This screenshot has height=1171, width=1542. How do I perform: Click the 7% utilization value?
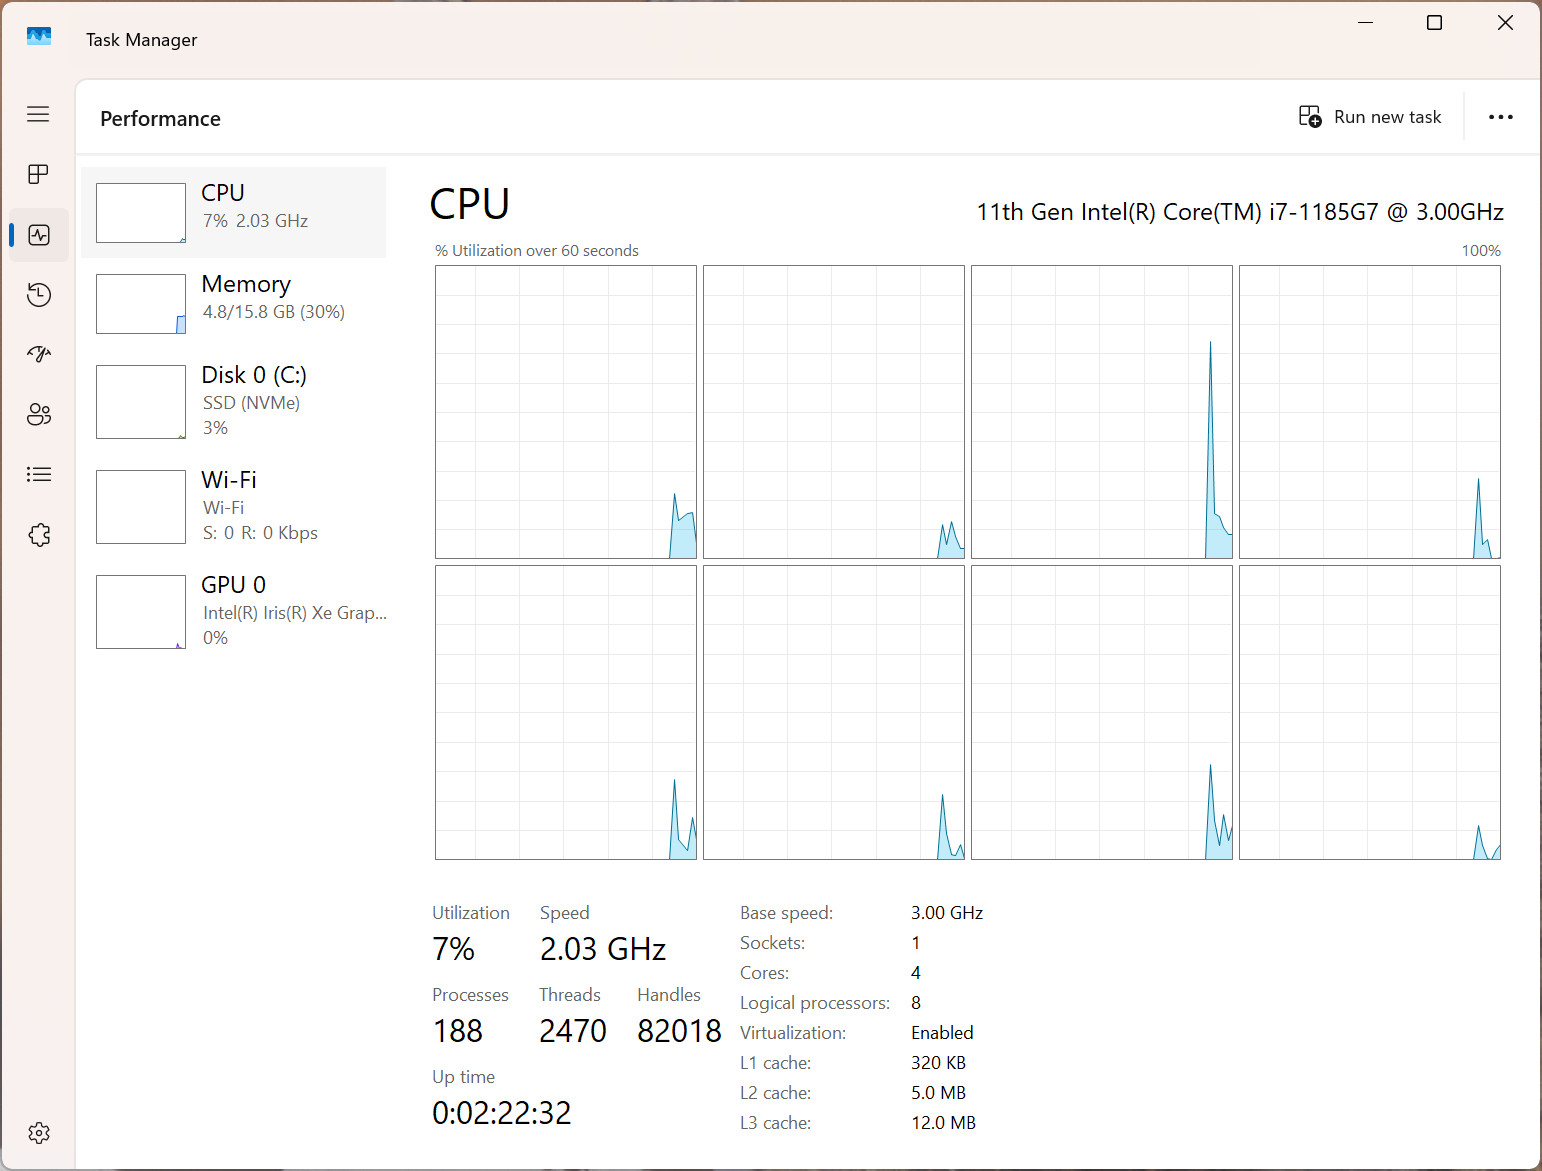(453, 949)
